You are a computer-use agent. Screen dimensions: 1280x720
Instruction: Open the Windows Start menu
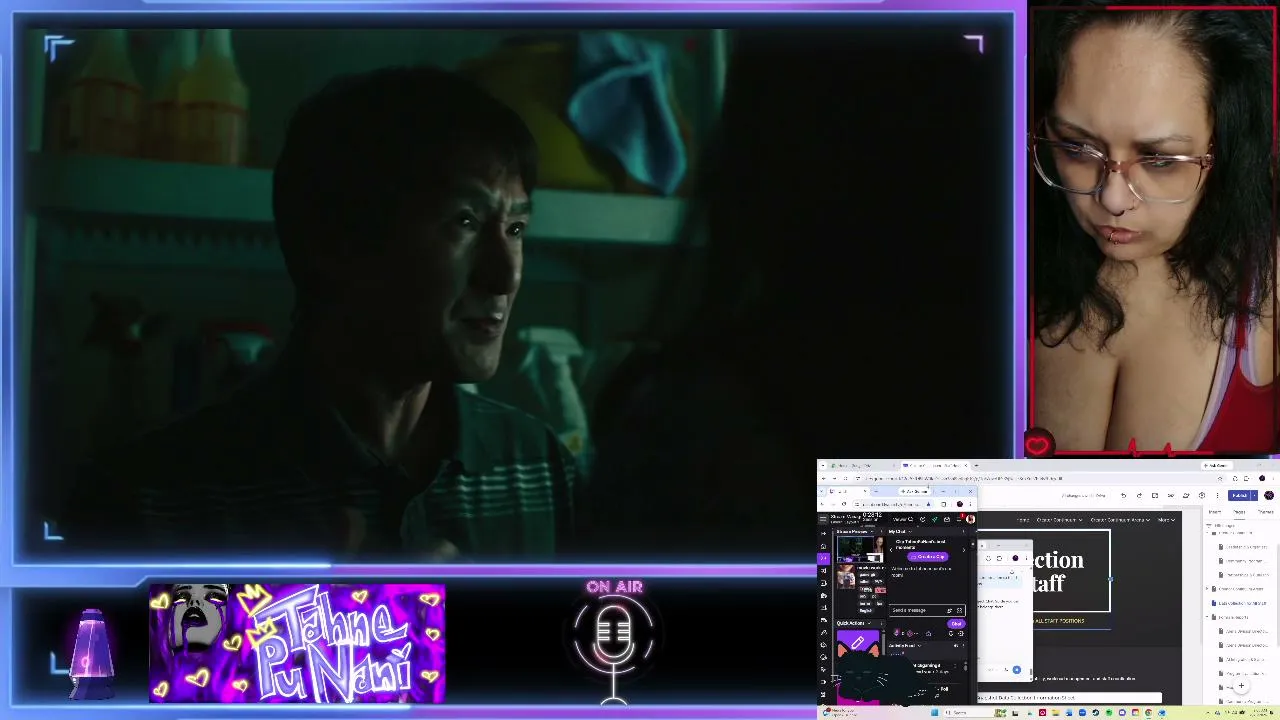pyautogui.click(x=934, y=713)
